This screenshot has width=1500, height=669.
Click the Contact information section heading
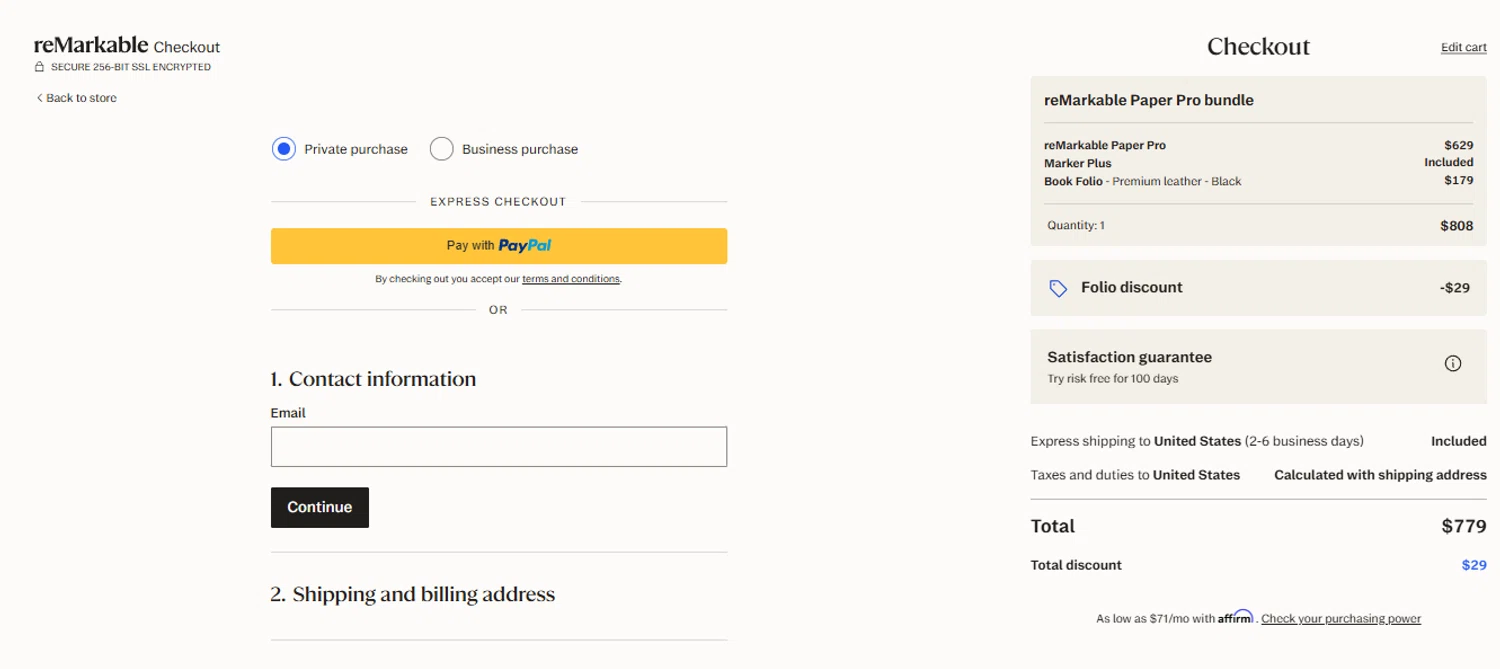click(373, 379)
